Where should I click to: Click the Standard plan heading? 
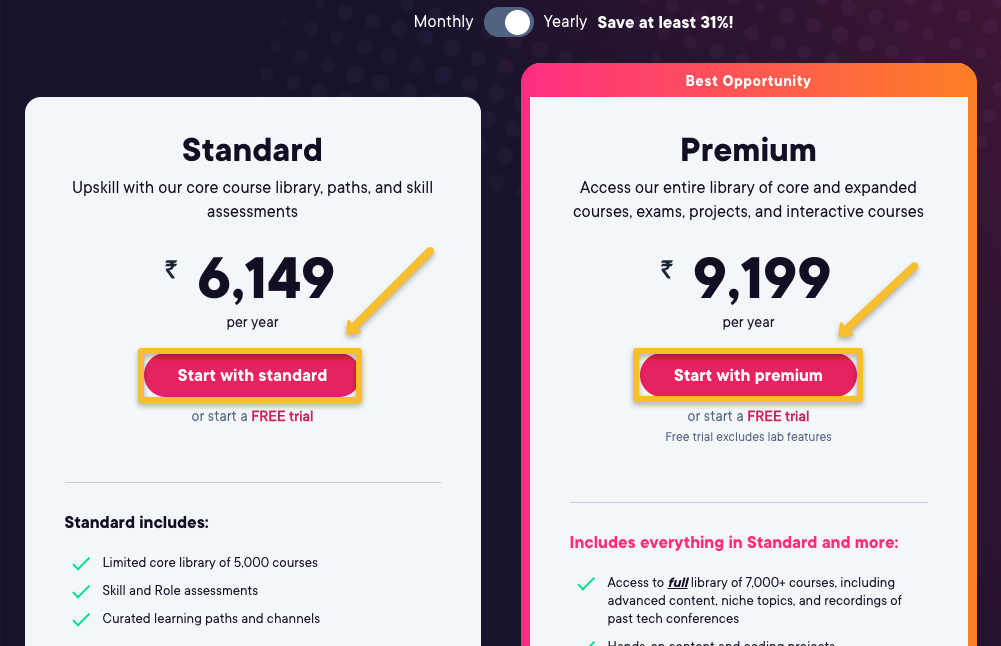point(252,150)
